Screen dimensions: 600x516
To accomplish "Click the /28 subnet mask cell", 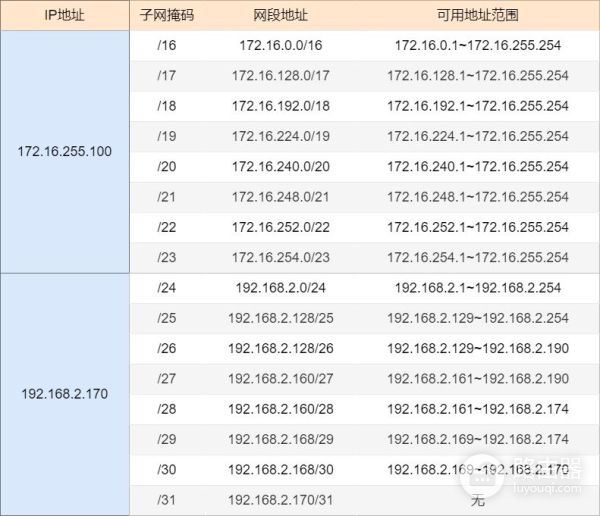I will (x=166, y=409).
